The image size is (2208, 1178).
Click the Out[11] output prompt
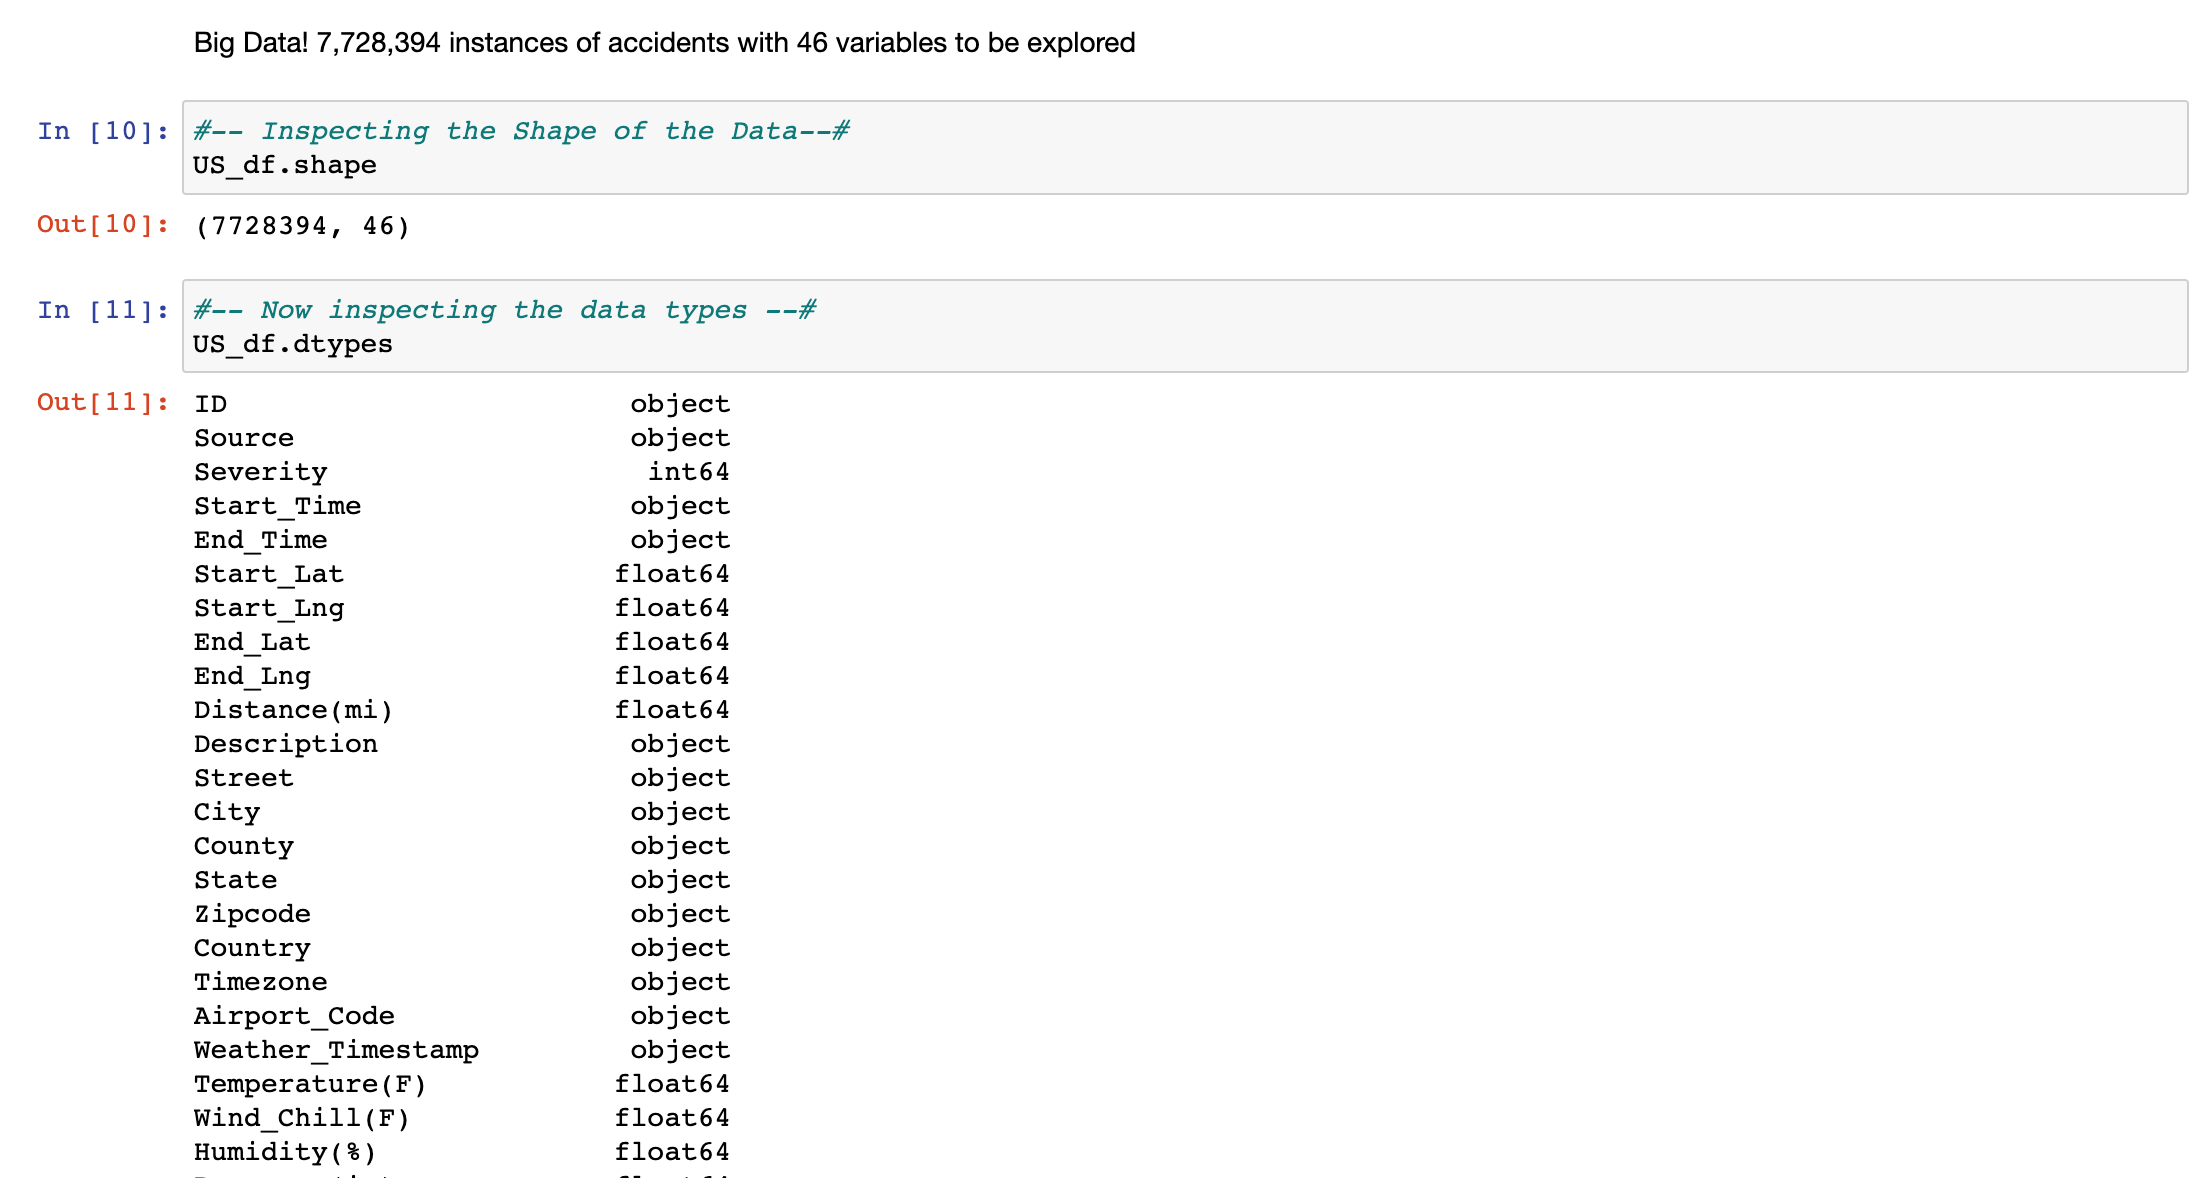[103, 402]
